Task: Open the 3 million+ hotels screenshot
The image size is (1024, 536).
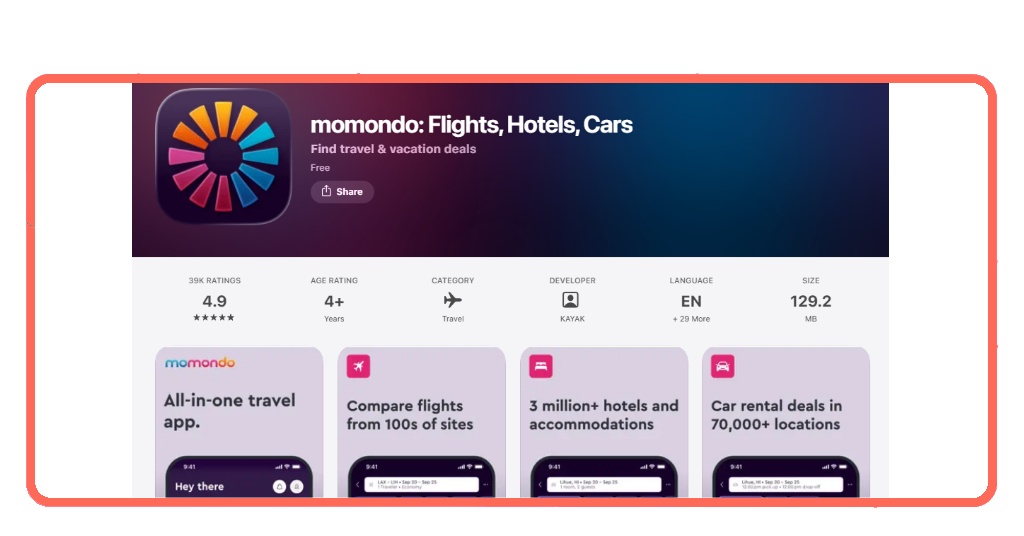Action: tap(604, 422)
